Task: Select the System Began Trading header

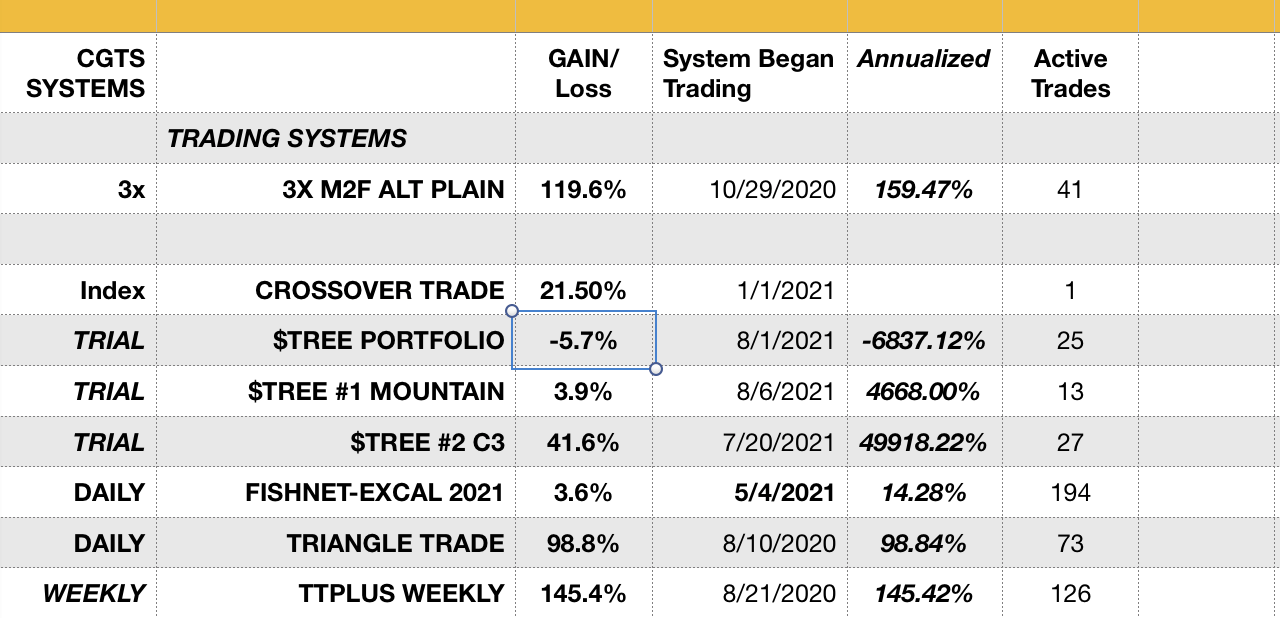Action: pyautogui.click(x=748, y=73)
